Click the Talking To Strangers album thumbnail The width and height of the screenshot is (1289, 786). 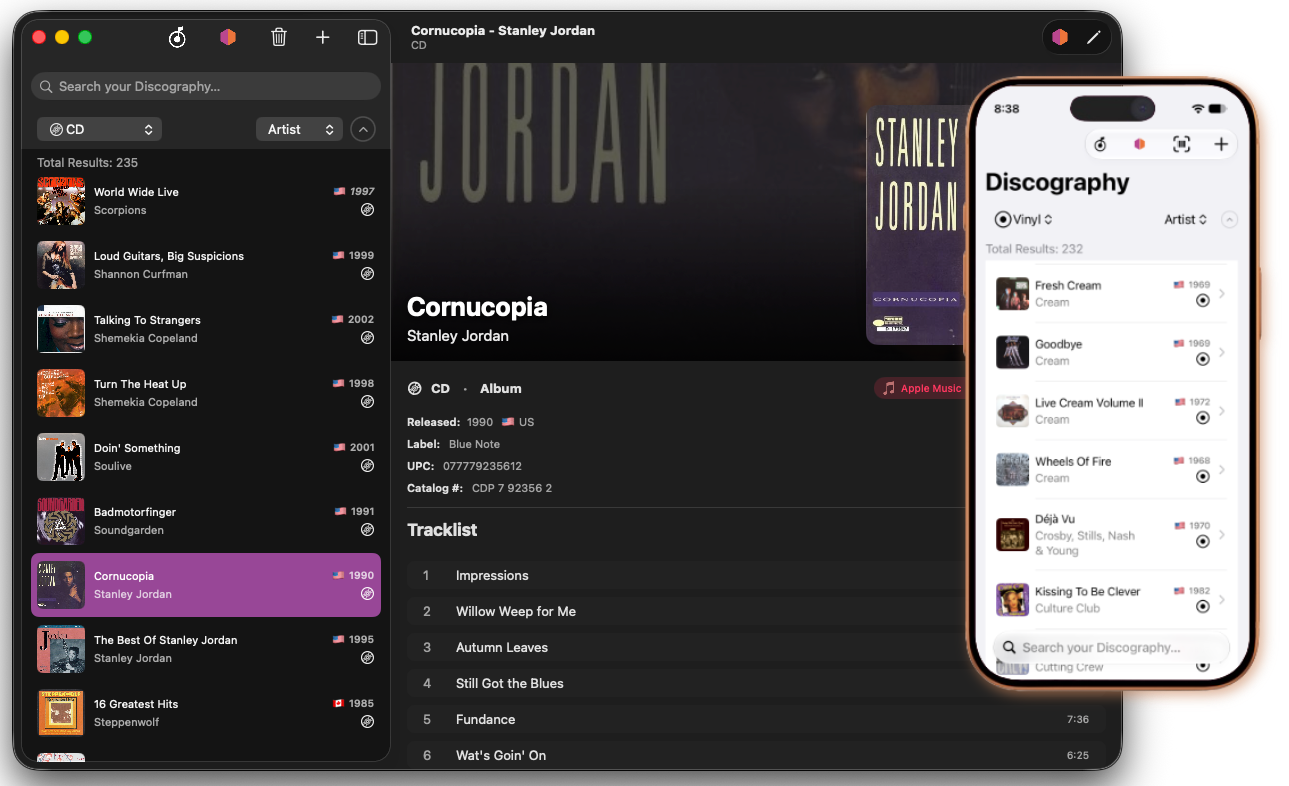61,329
